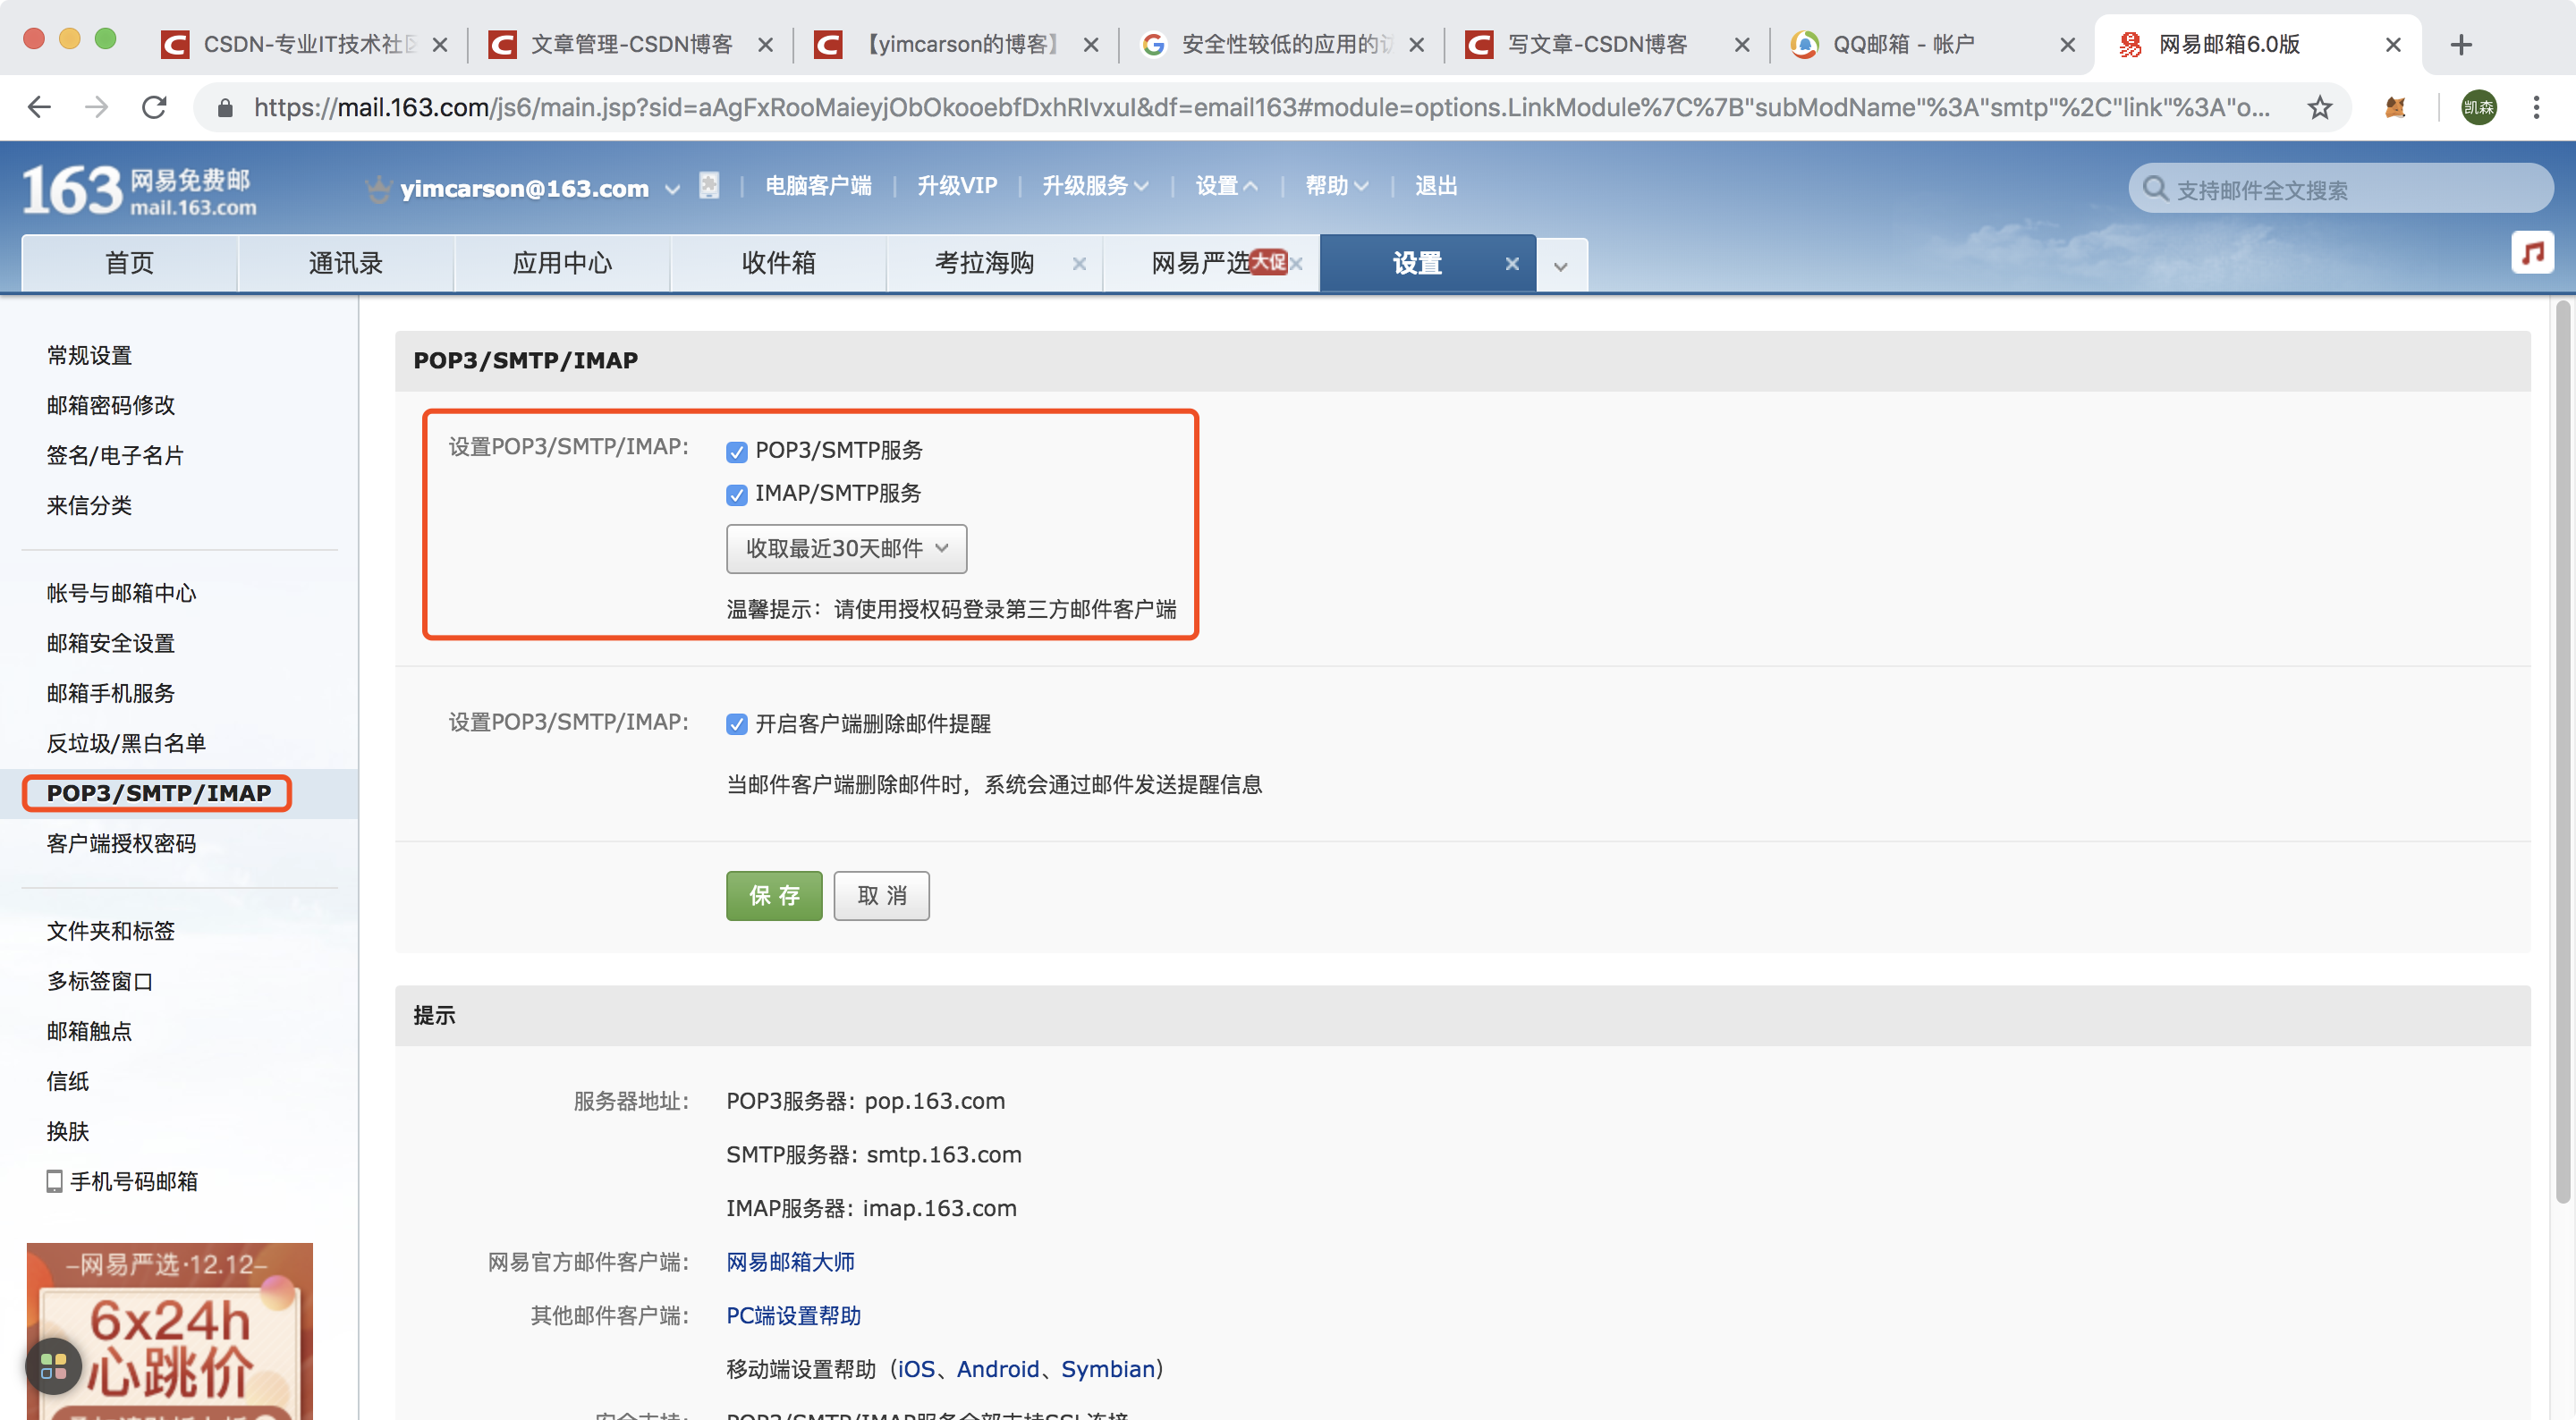Open 客户端授权密码 in the sidebar
Screen dimensions: 2576x1420
click(x=121, y=843)
